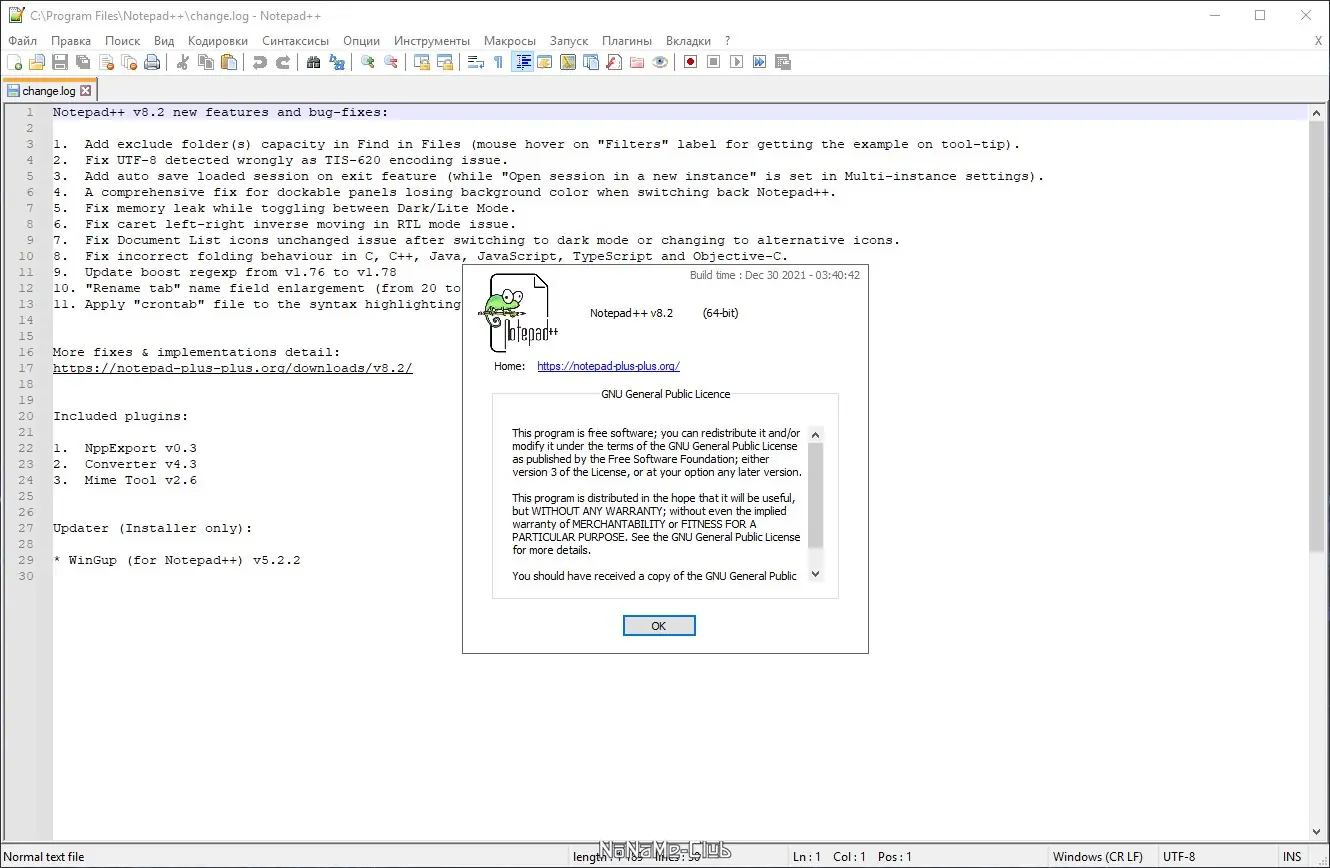Play back the recorded macro
The width and height of the screenshot is (1330, 868).
click(x=737, y=62)
